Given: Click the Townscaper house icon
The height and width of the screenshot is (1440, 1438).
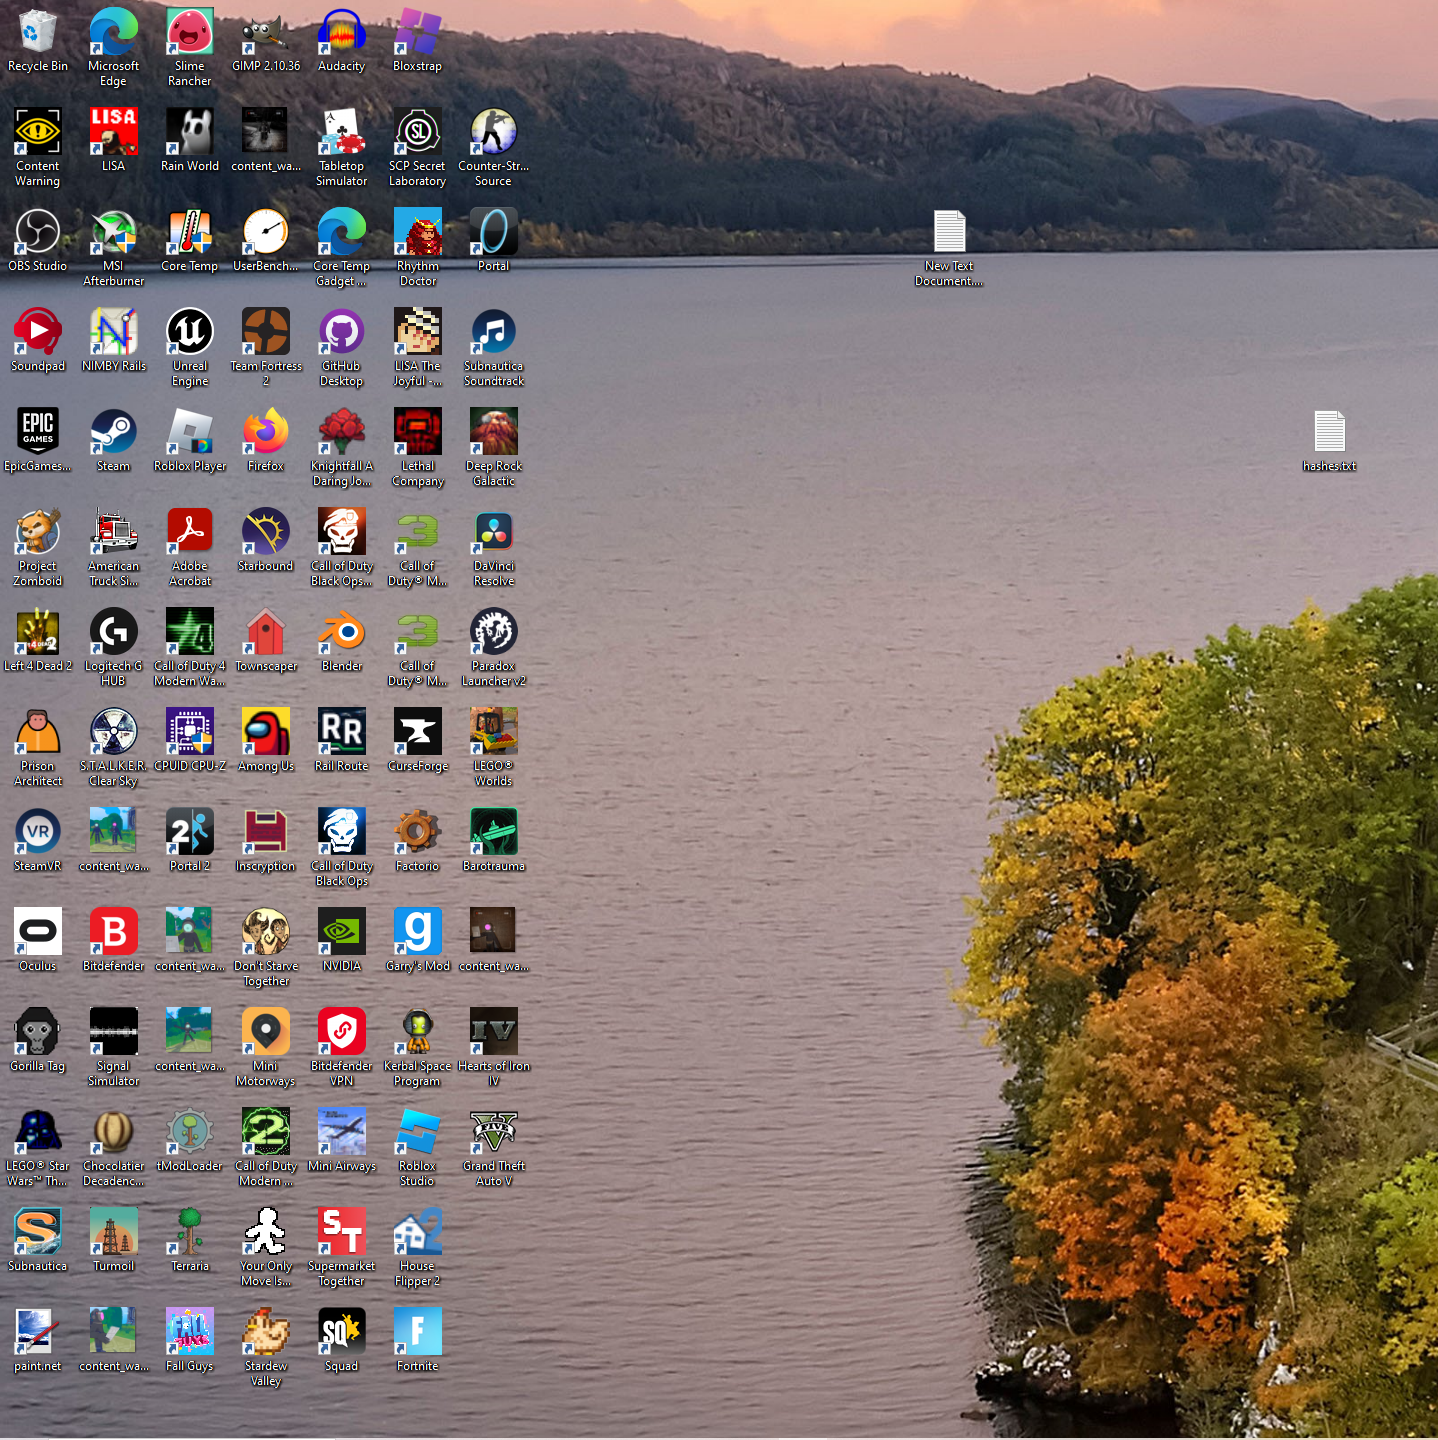Looking at the screenshot, I should (x=266, y=632).
